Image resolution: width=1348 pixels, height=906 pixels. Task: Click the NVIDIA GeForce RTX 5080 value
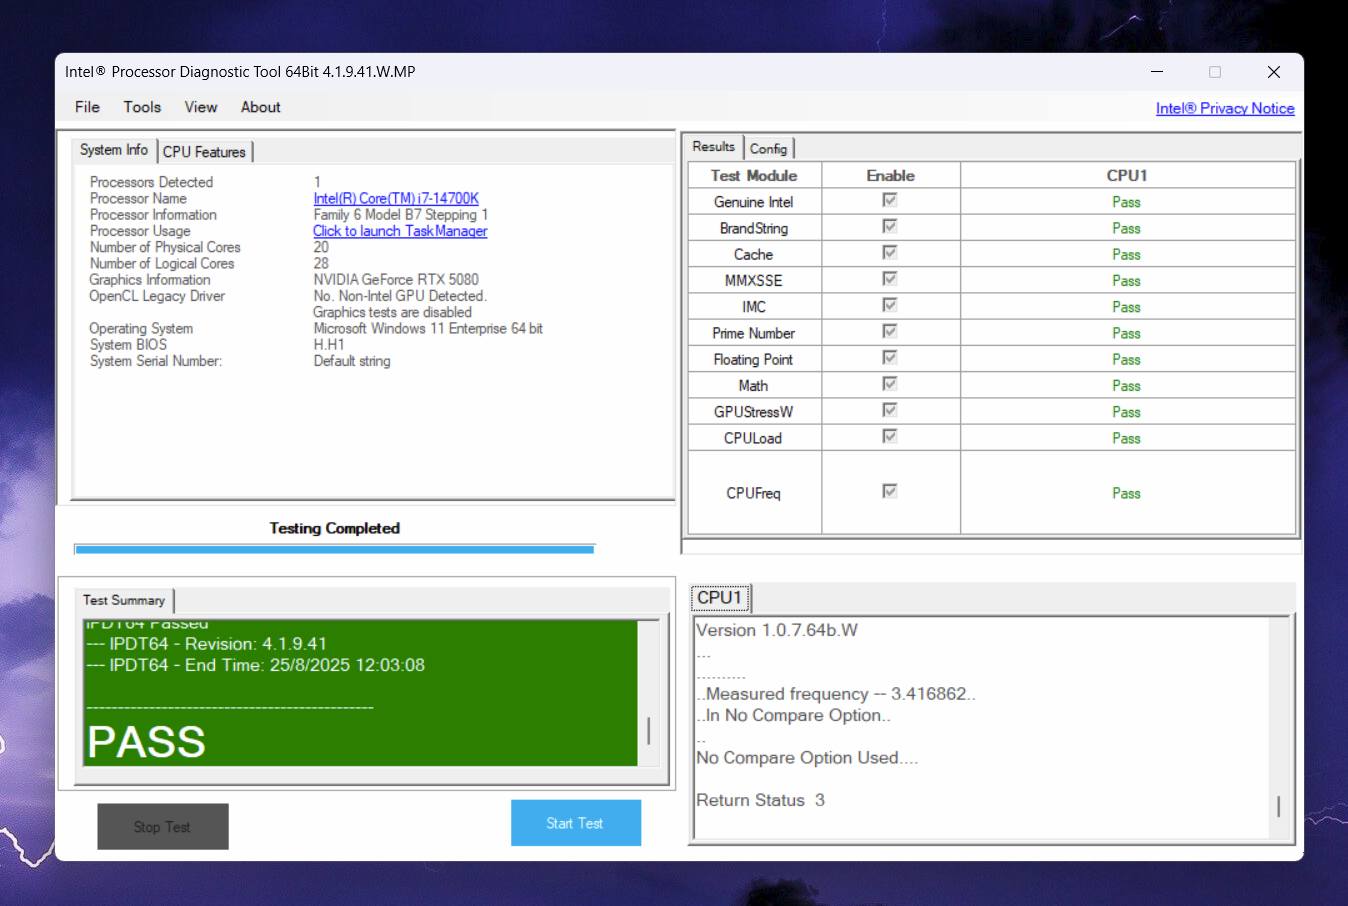(x=396, y=280)
